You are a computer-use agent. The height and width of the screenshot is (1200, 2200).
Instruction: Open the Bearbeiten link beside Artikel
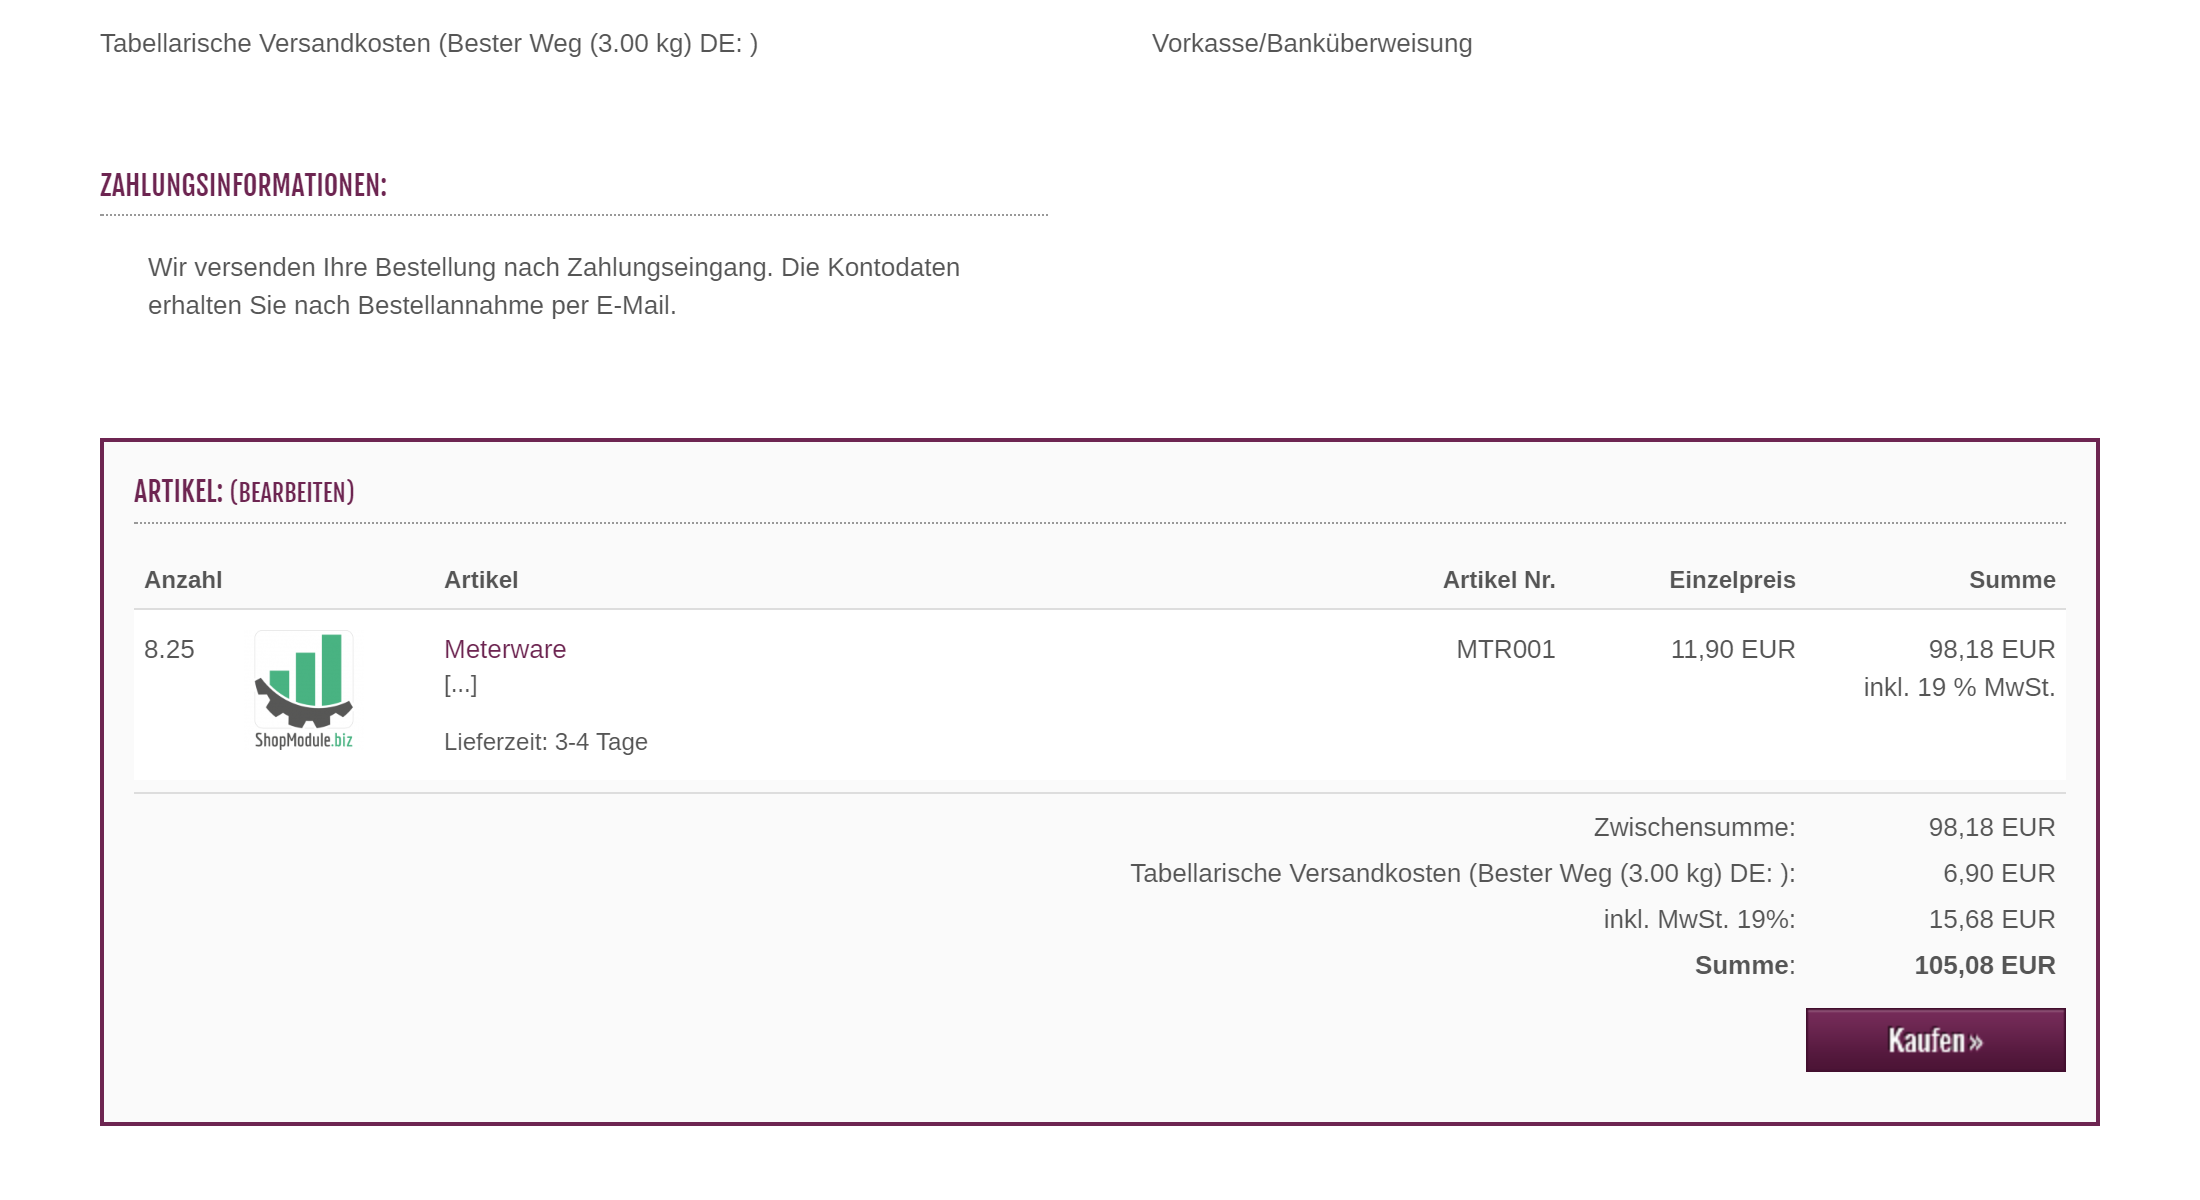click(292, 493)
